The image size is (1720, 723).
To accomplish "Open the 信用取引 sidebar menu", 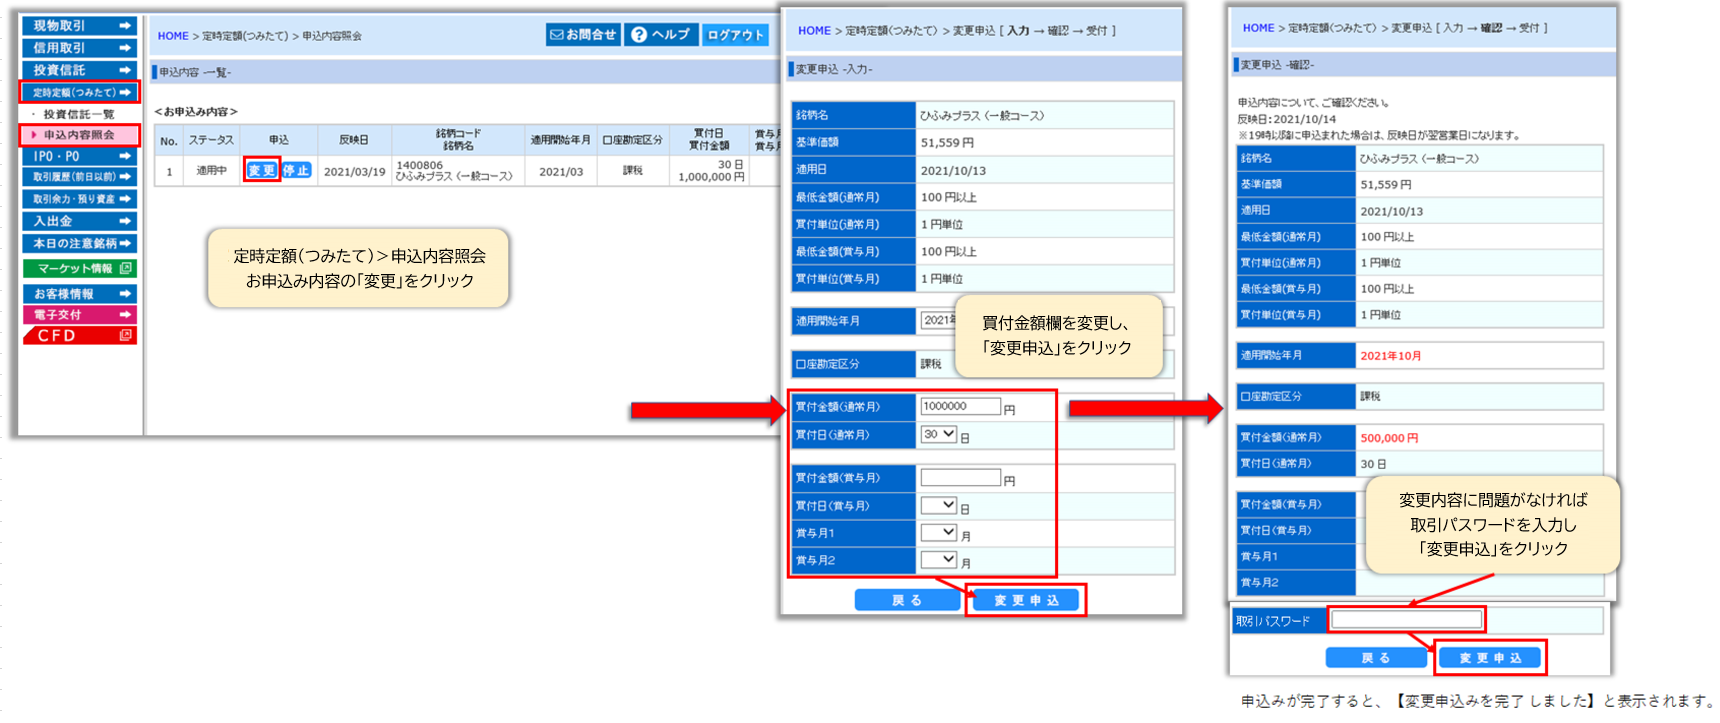I will click(79, 48).
